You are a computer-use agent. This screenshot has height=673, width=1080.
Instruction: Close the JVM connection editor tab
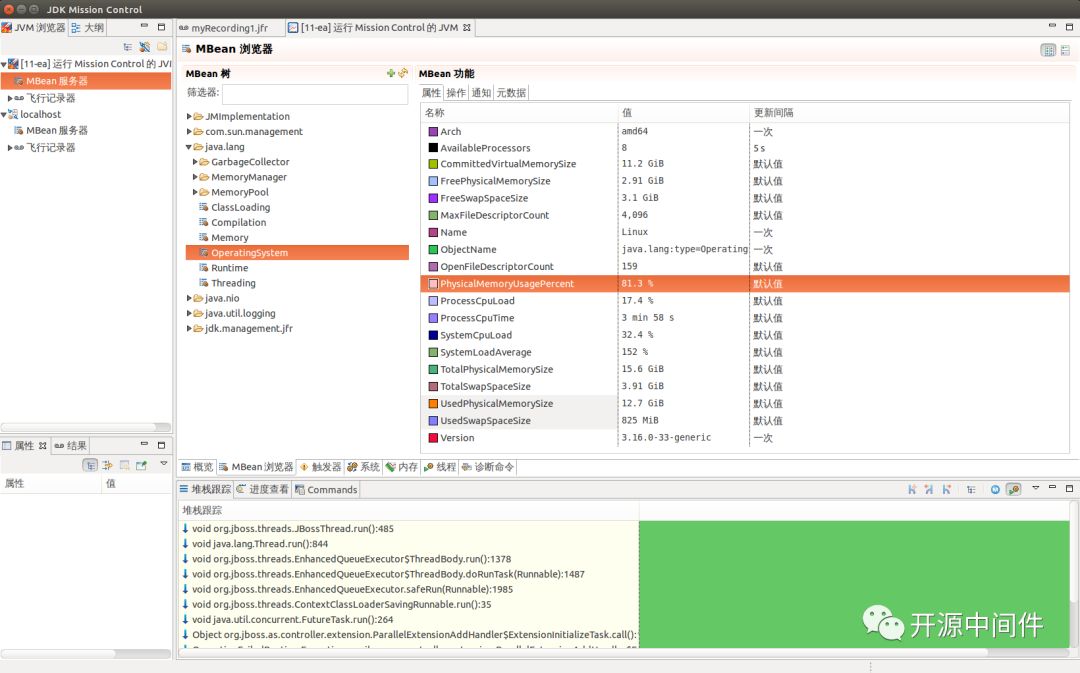click(467, 28)
